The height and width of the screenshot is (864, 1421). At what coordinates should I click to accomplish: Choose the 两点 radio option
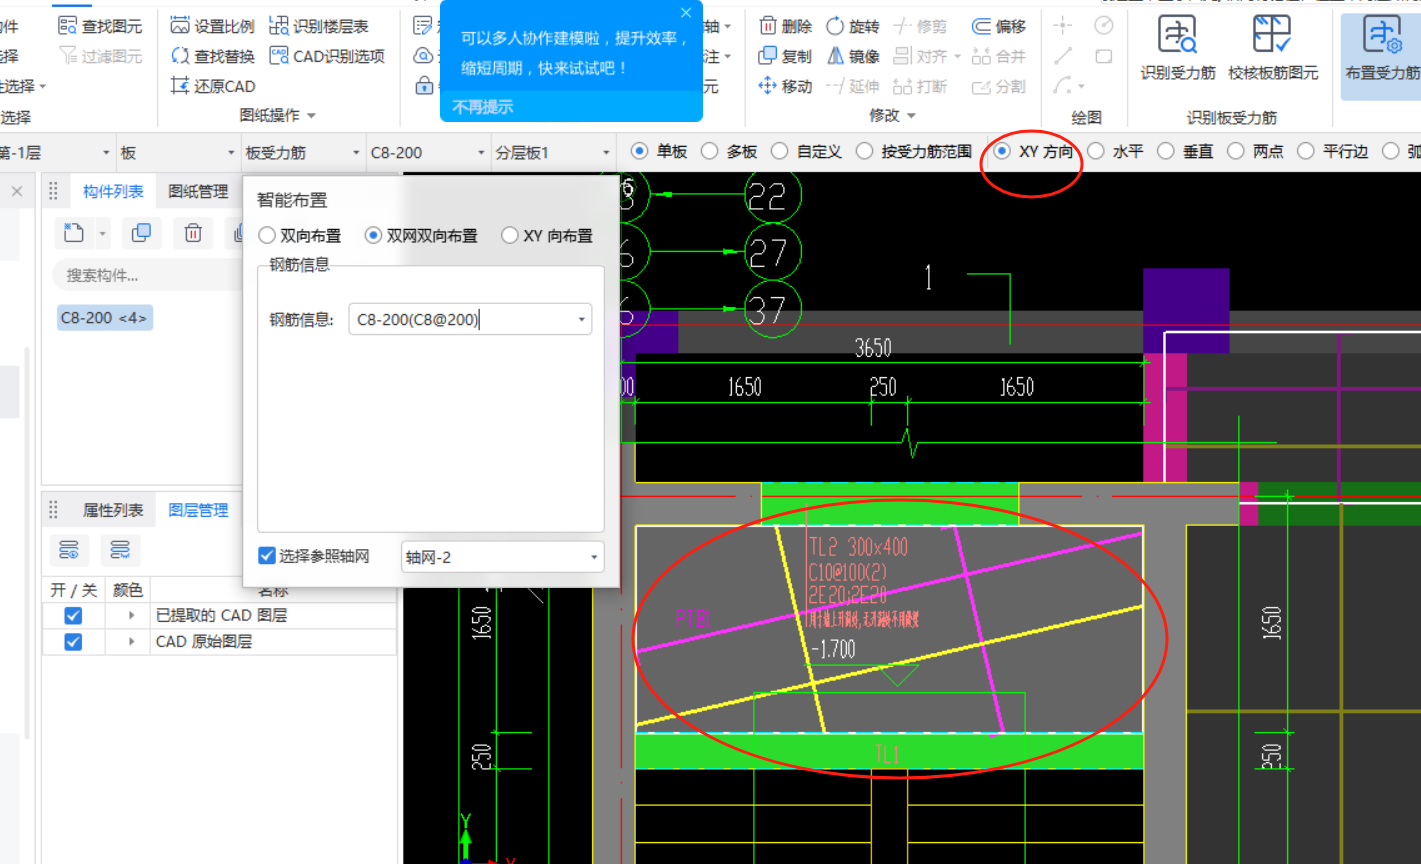[x=1236, y=151]
